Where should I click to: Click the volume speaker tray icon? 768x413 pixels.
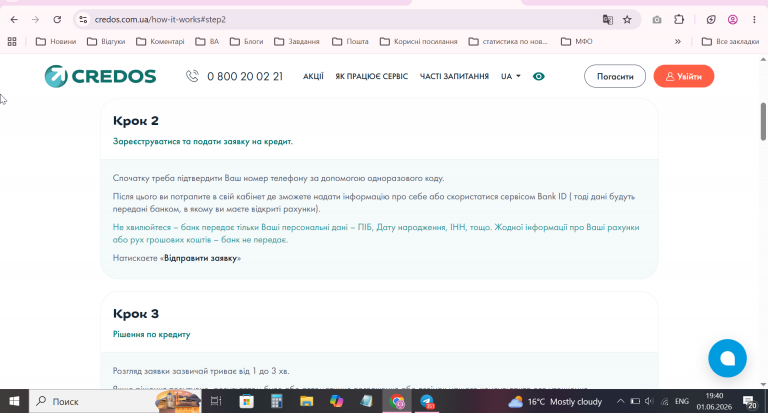649,401
